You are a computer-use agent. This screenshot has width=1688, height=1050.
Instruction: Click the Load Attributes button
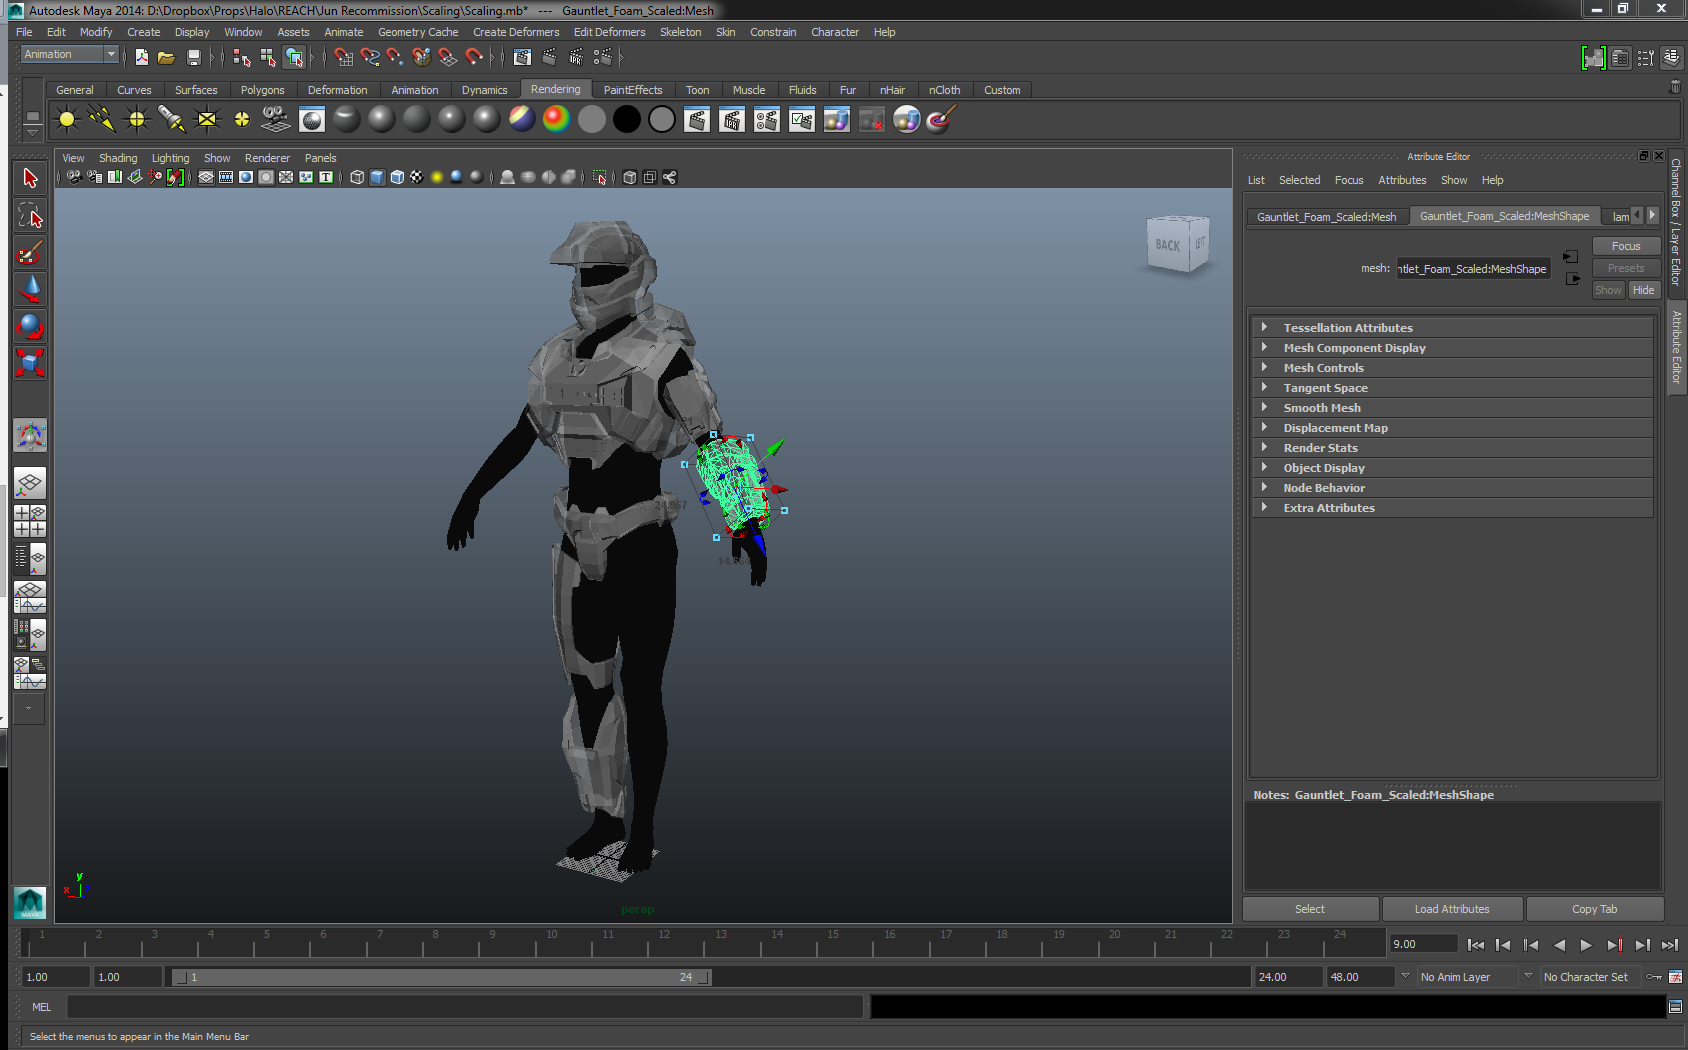pyautogui.click(x=1452, y=909)
